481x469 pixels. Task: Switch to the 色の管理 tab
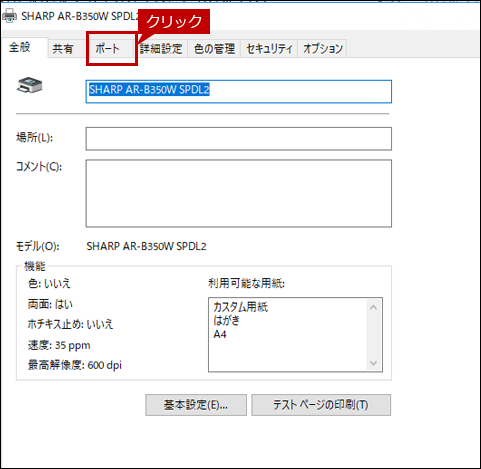(x=214, y=49)
